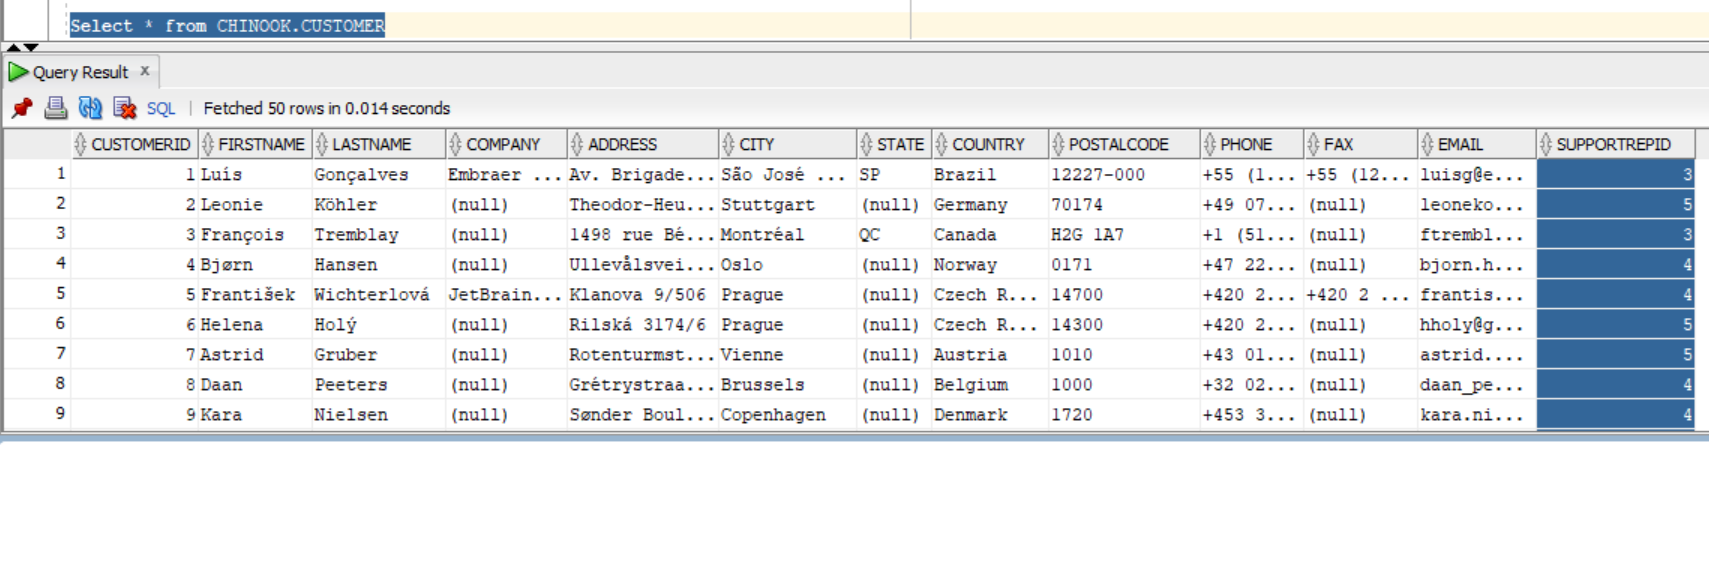The height and width of the screenshot is (579, 1709).
Task: Click the sort icon beside SUPPORTREPID header
Action: [1546, 145]
